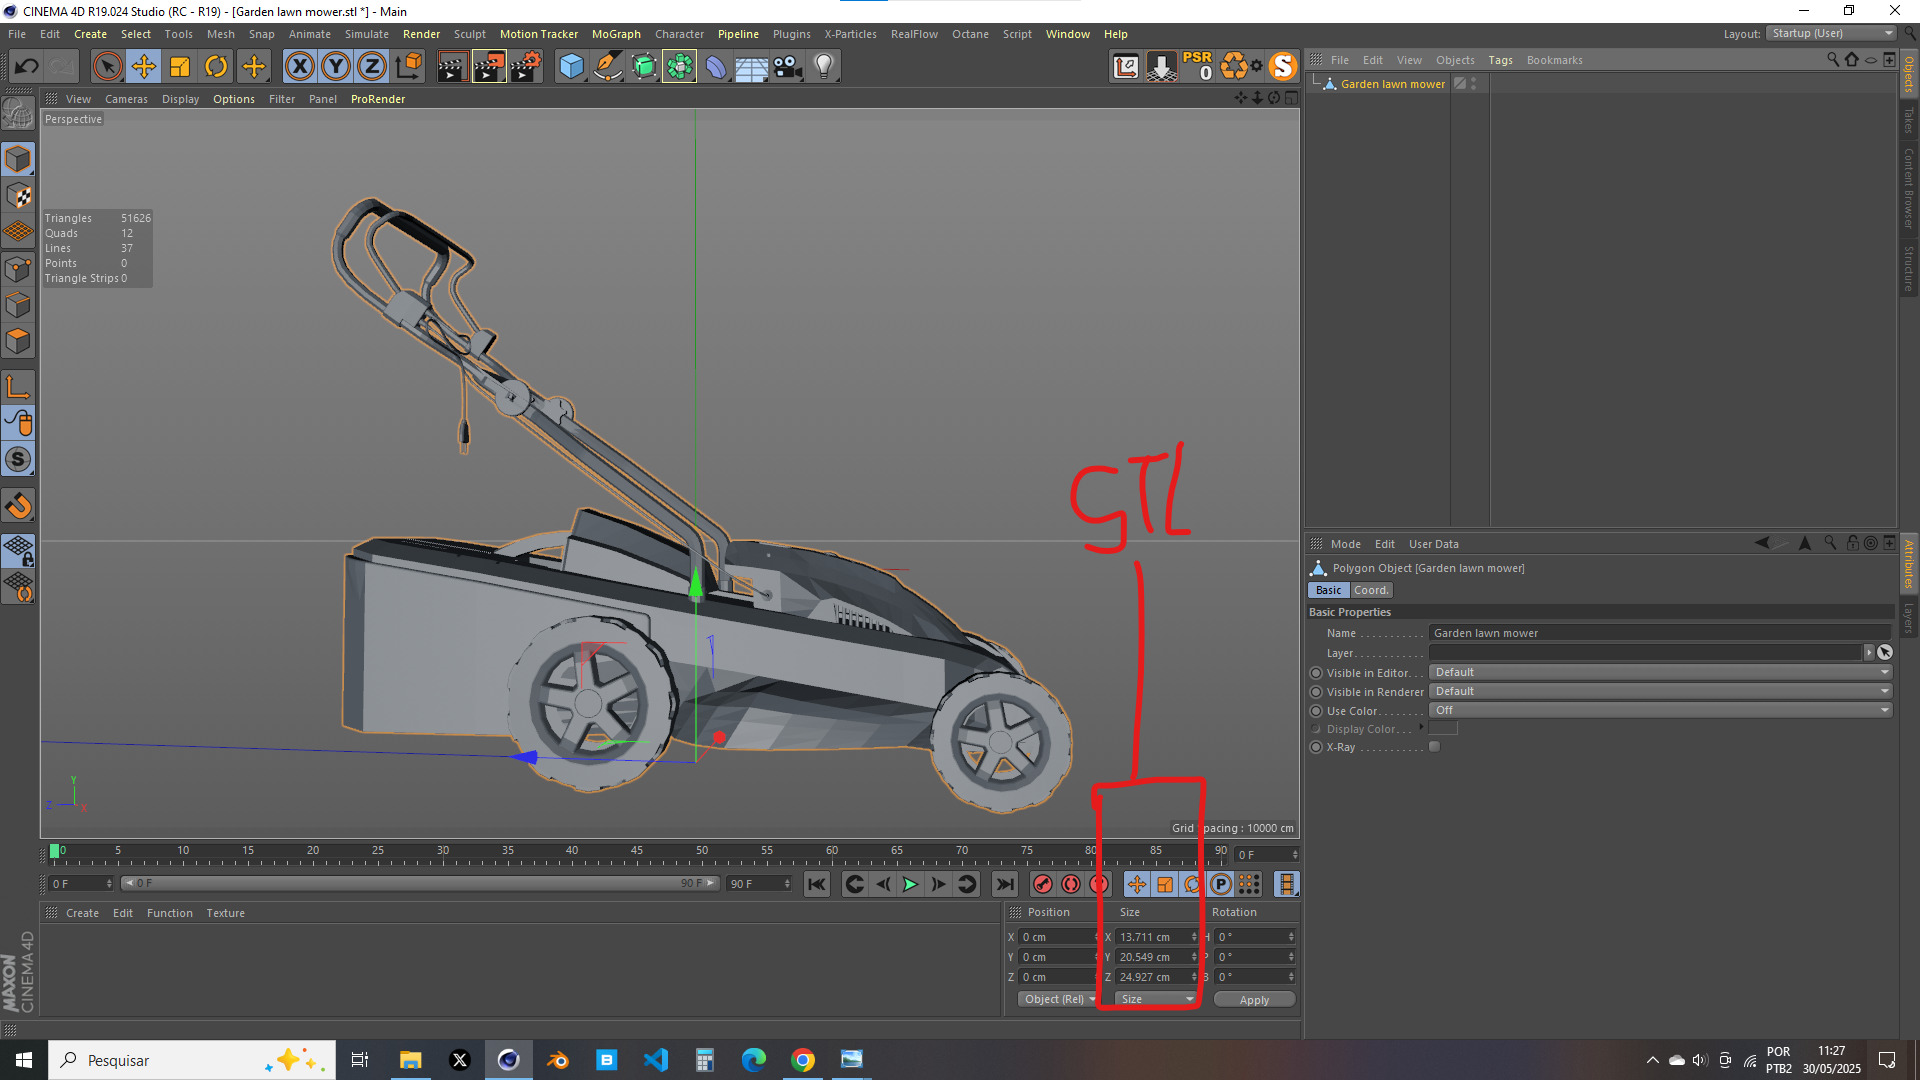Open the Camera object icon
This screenshot has height=1080, width=1920.
787,67
